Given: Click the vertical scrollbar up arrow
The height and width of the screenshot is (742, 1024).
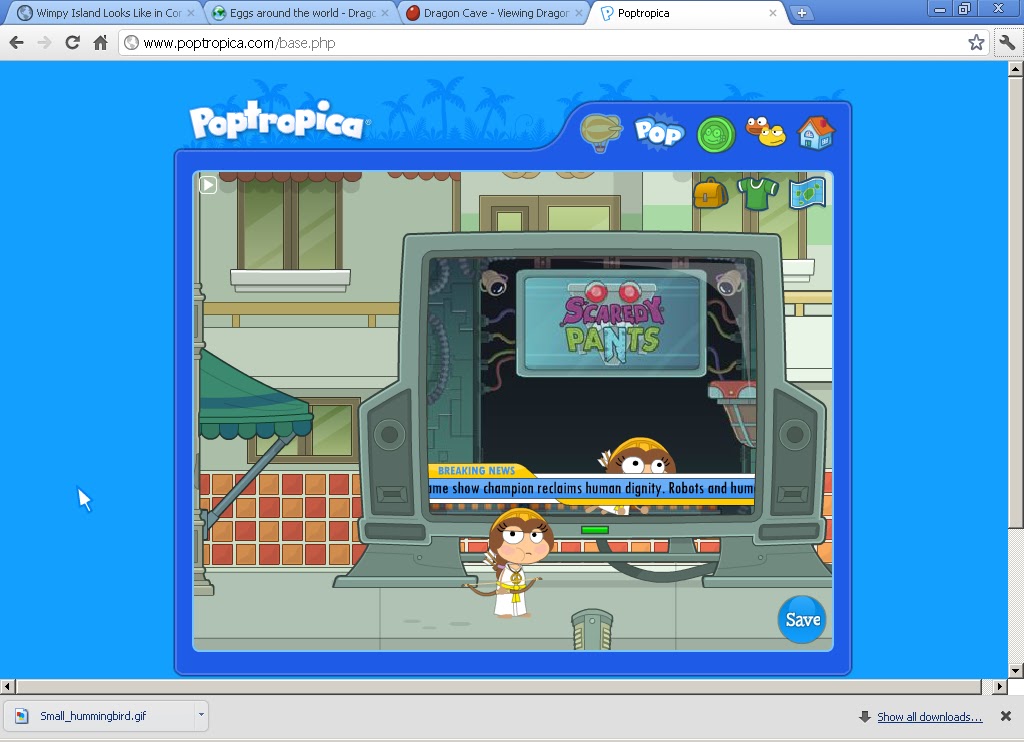Looking at the screenshot, I should pos(1015,68).
